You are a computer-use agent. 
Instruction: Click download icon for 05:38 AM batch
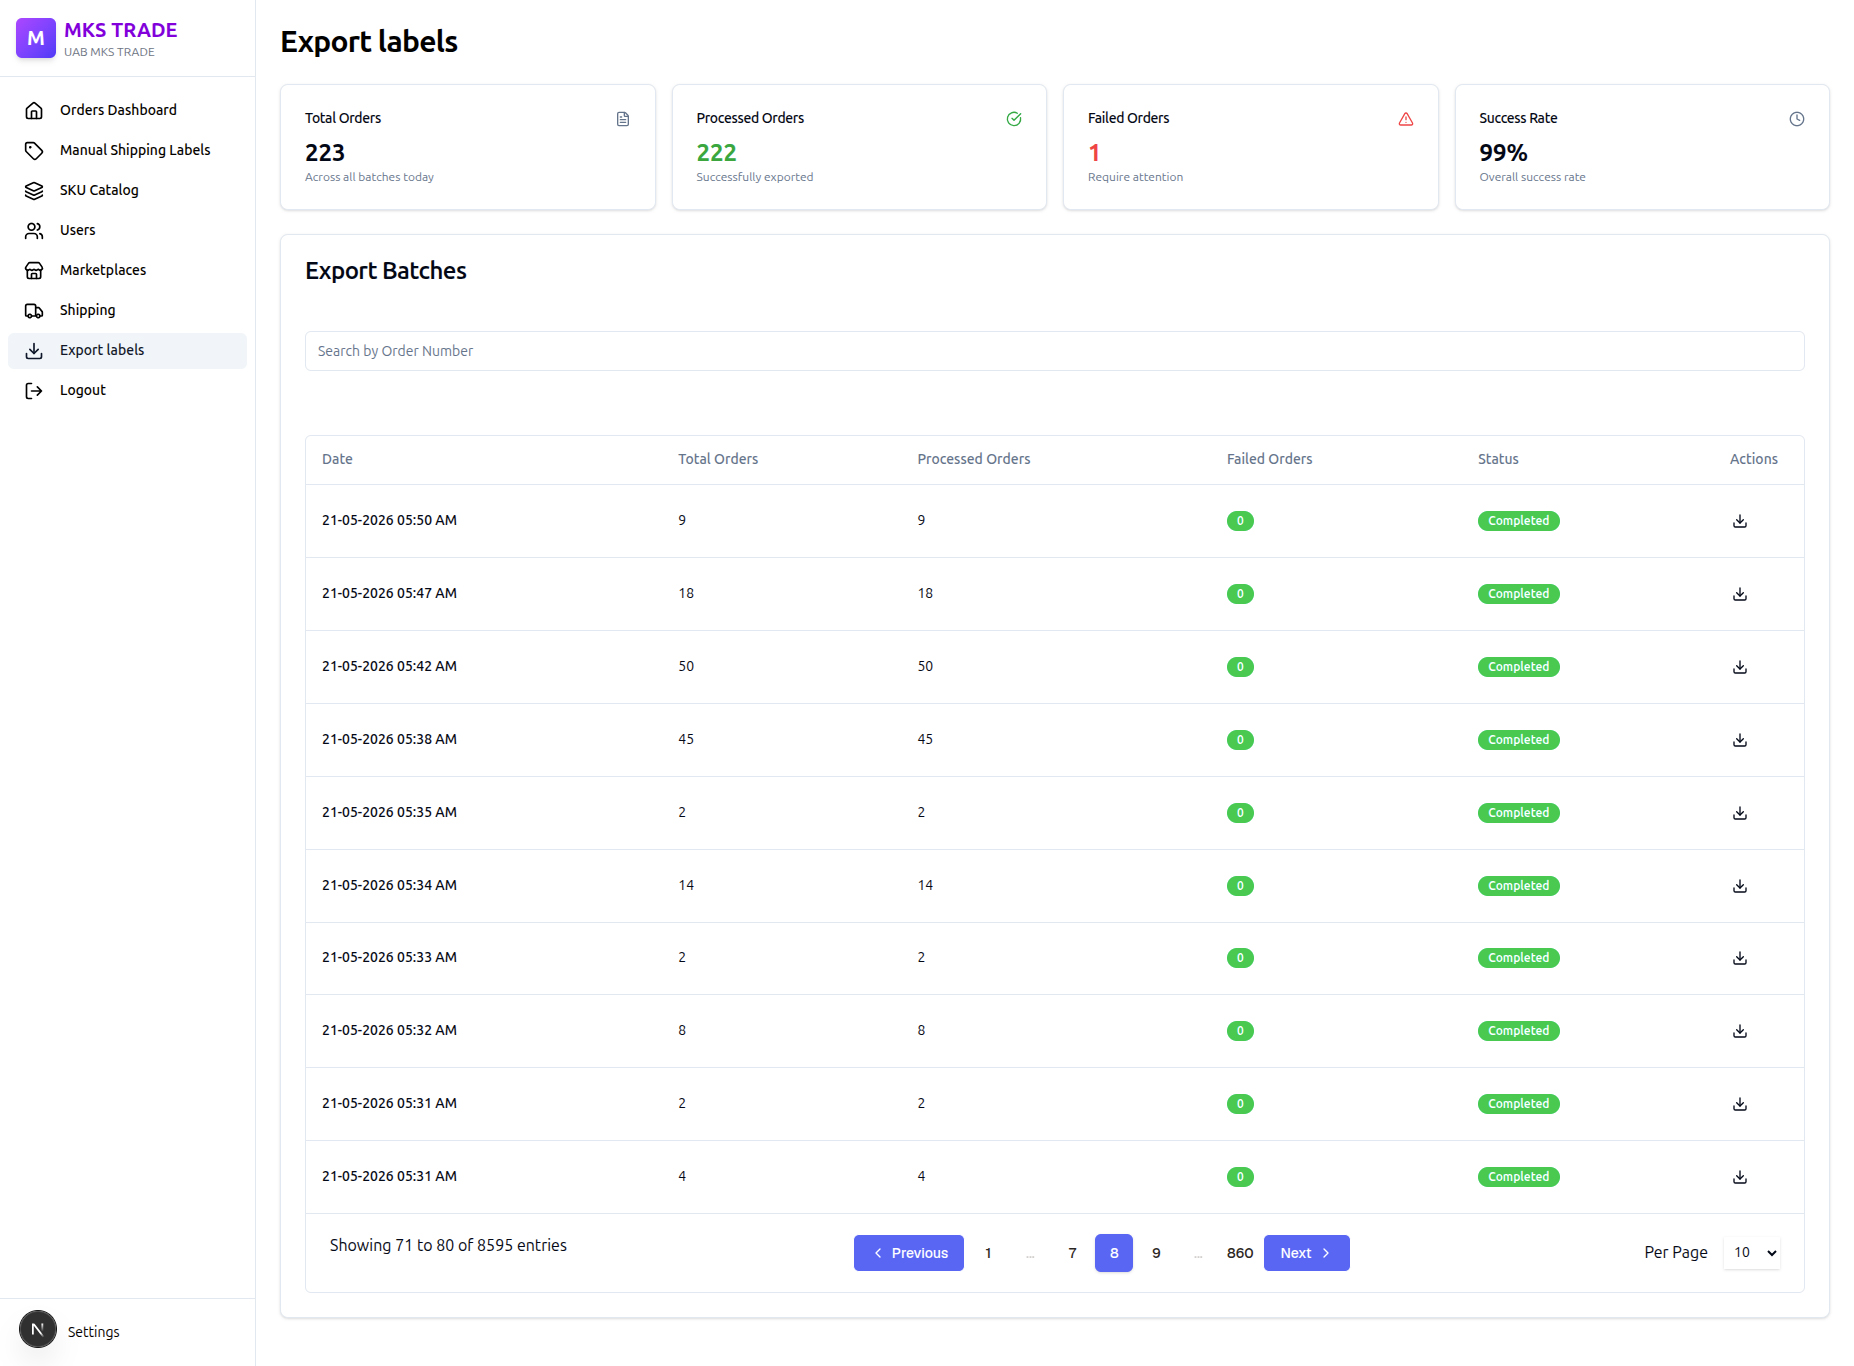(x=1740, y=740)
